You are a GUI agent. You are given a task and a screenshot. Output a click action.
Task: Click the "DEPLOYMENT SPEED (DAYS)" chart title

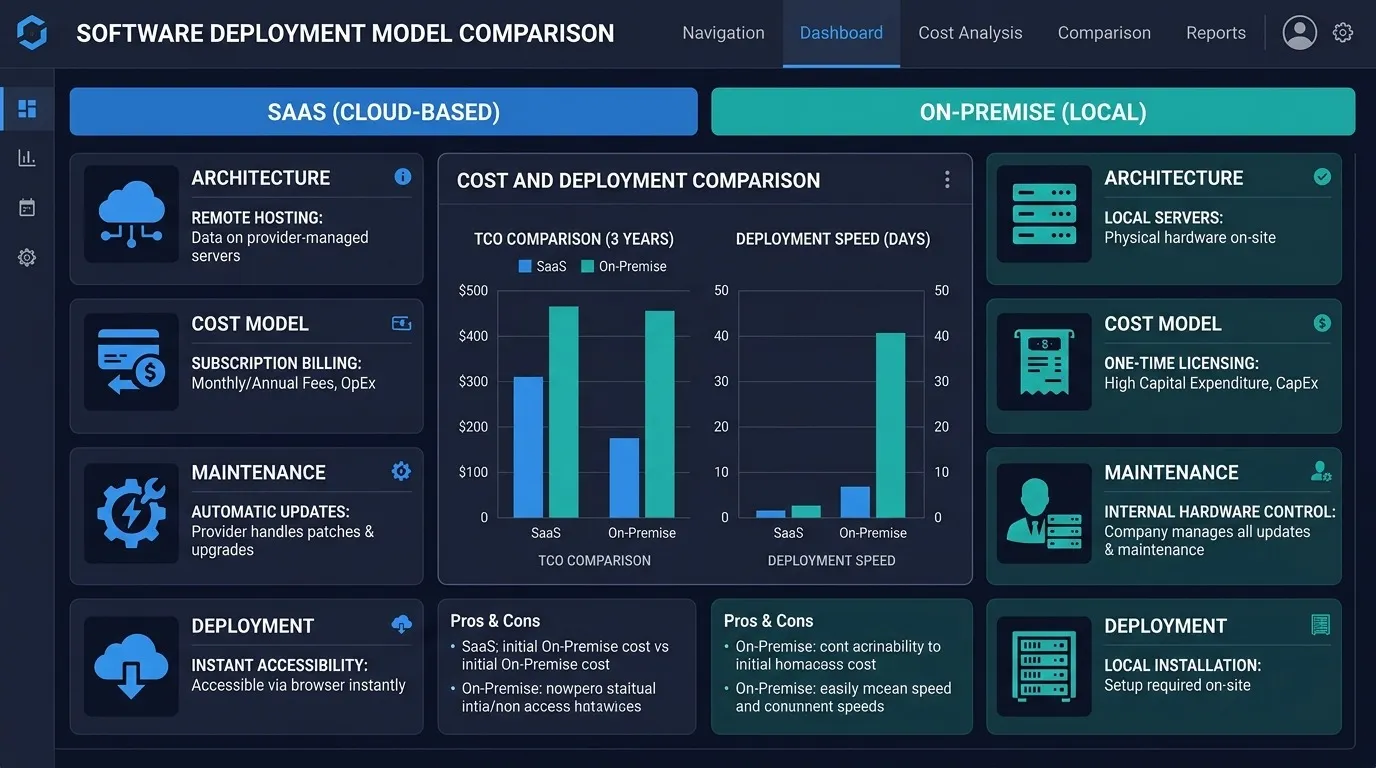coord(833,239)
